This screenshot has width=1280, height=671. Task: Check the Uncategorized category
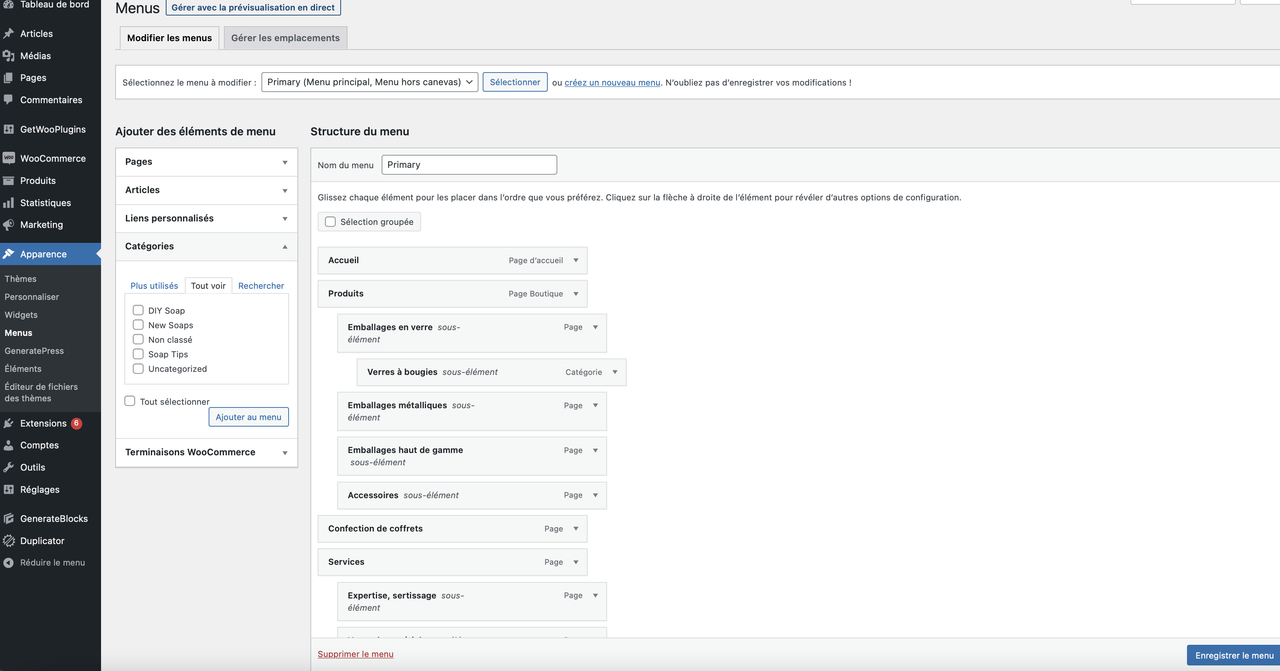[x=138, y=368]
